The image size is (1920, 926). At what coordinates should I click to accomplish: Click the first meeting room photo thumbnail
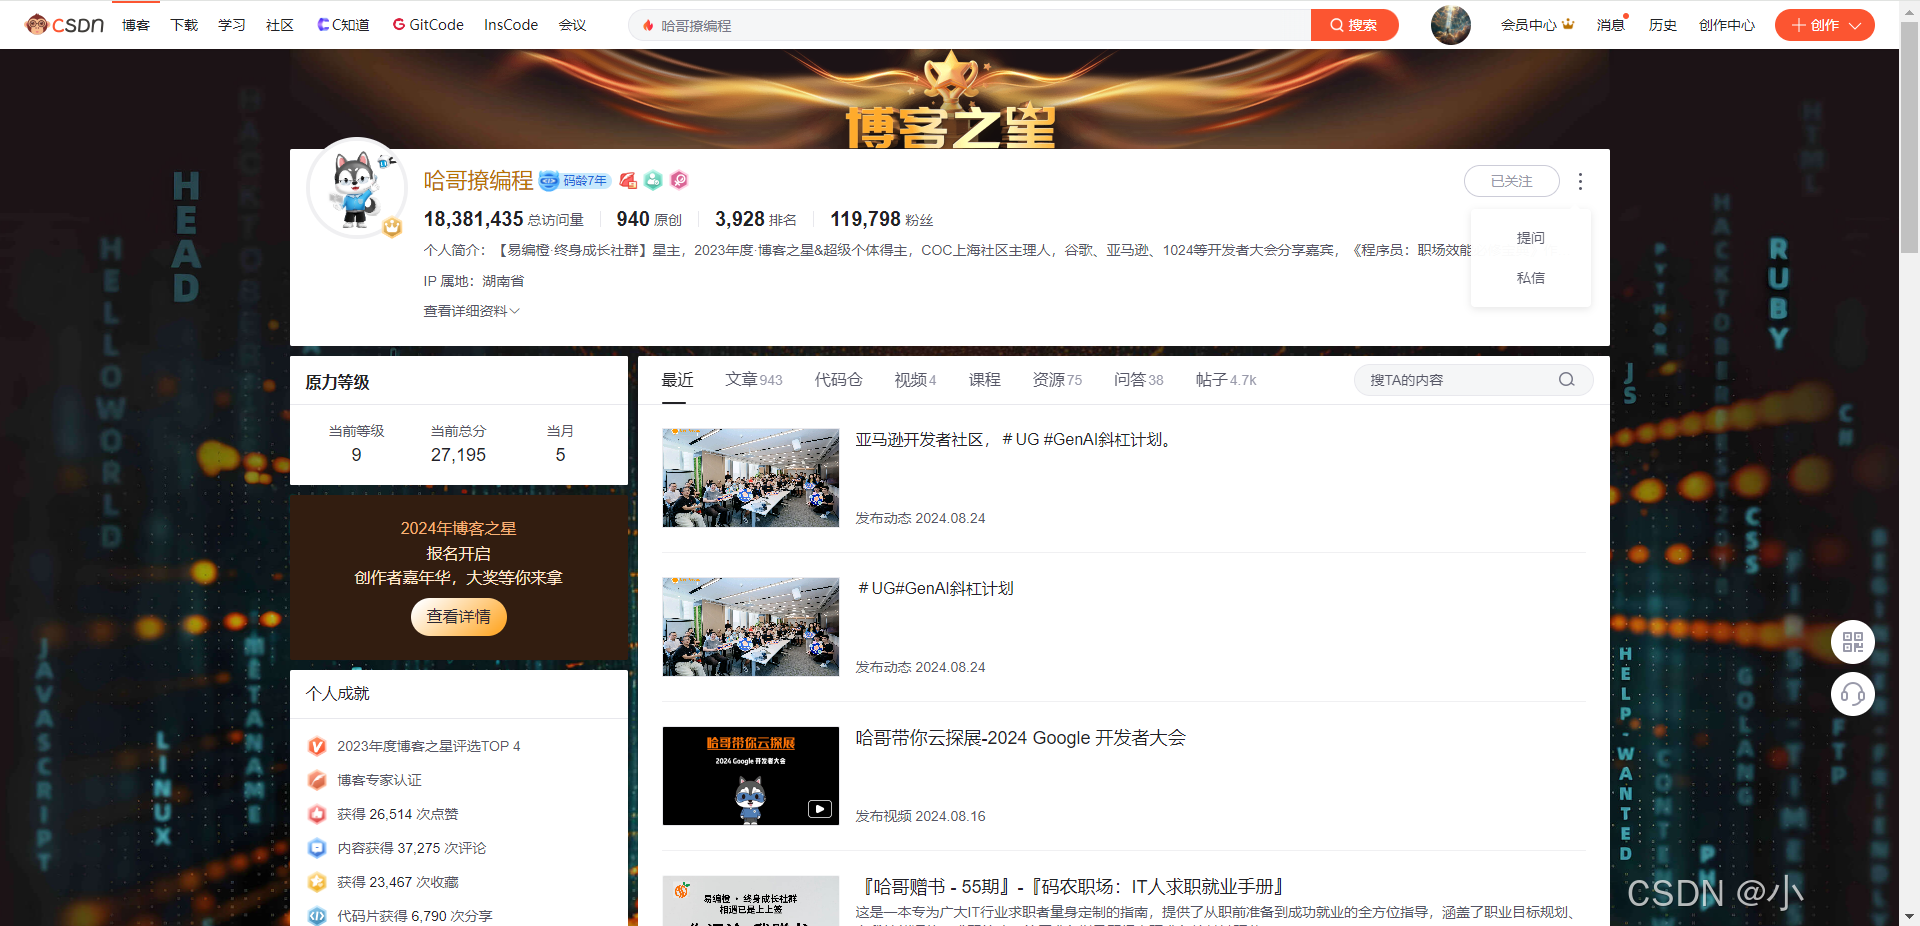pyautogui.click(x=750, y=478)
